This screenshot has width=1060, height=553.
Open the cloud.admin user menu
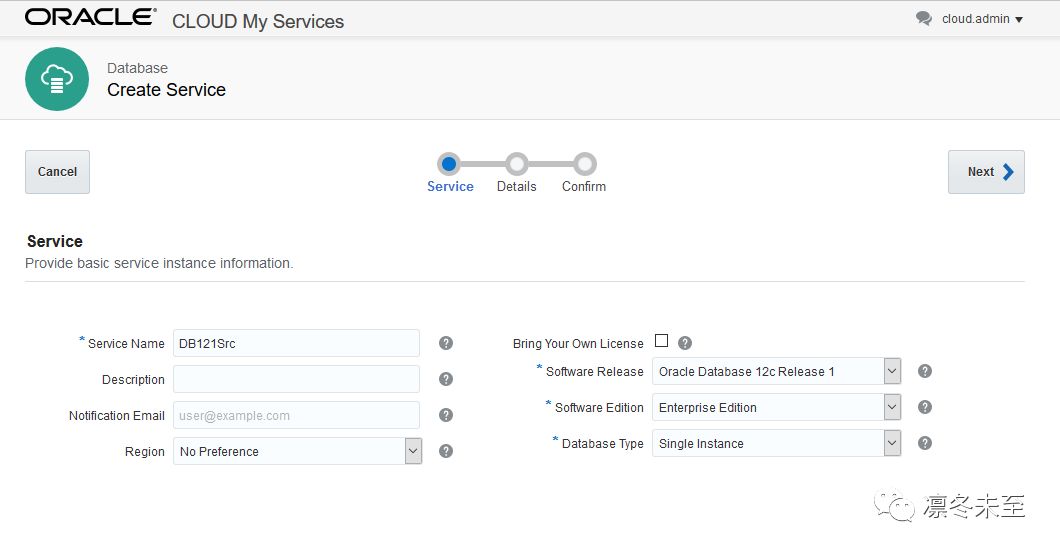click(x=982, y=19)
